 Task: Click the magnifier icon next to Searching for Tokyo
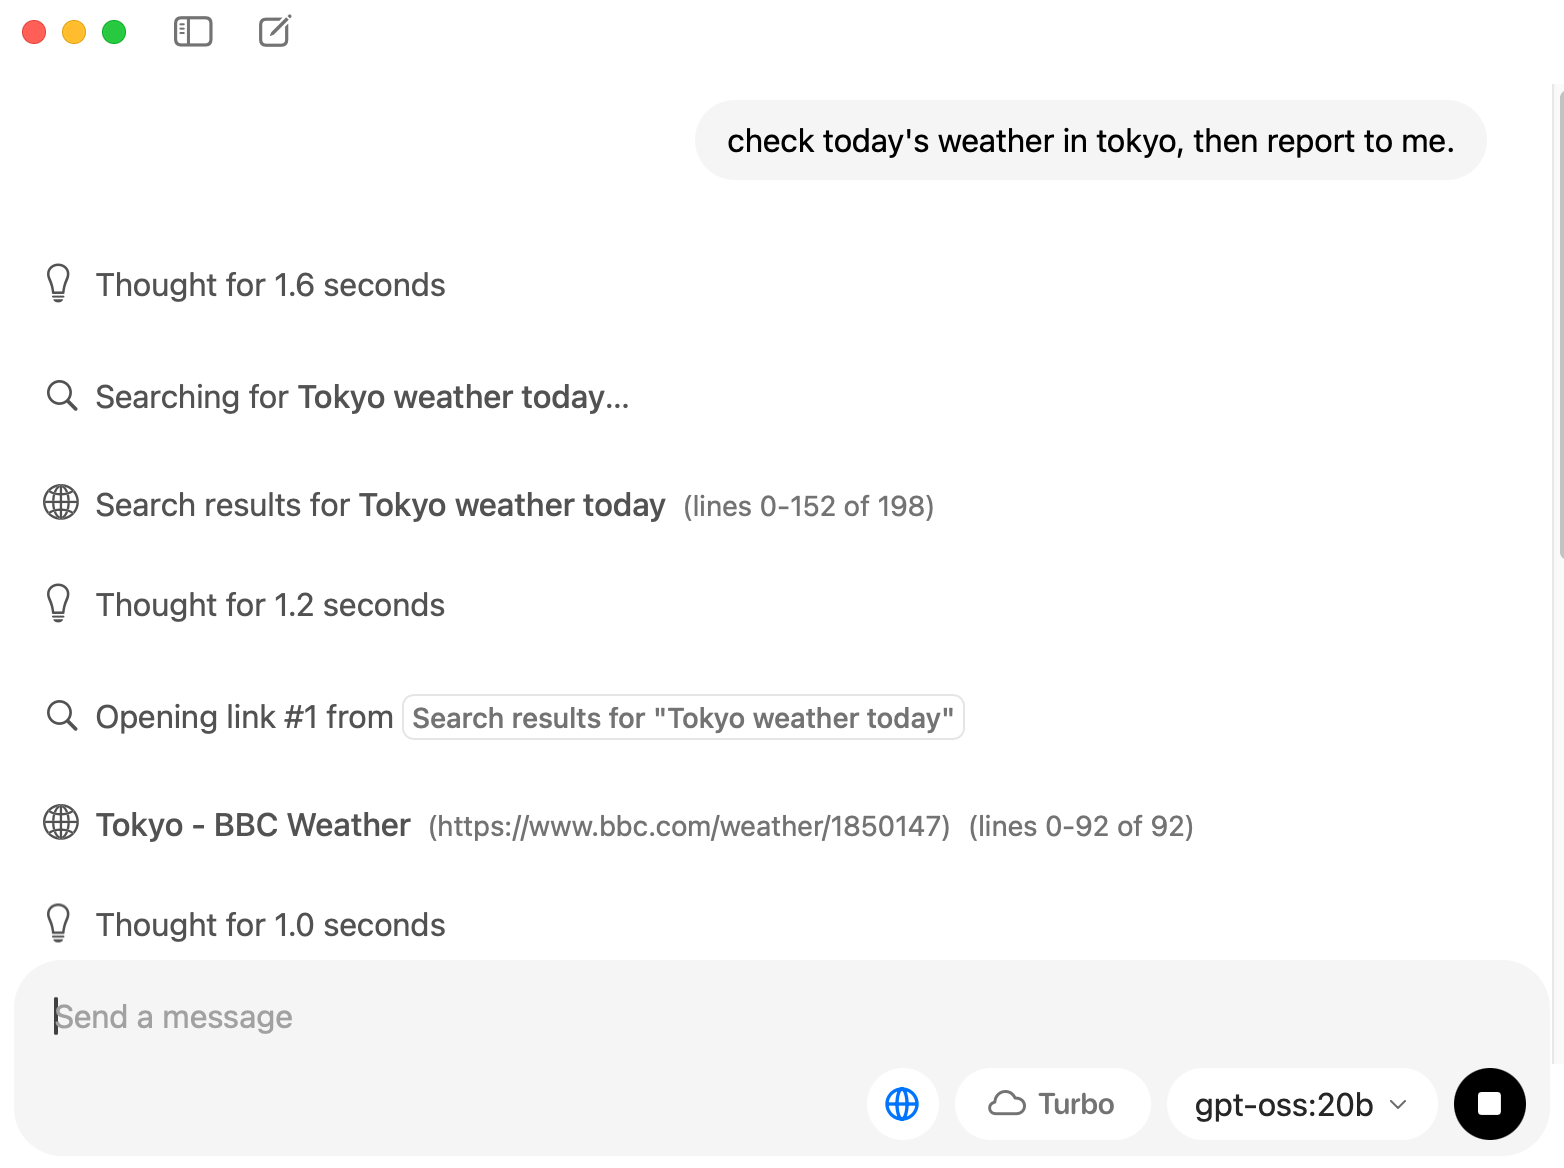pyautogui.click(x=62, y=396)
